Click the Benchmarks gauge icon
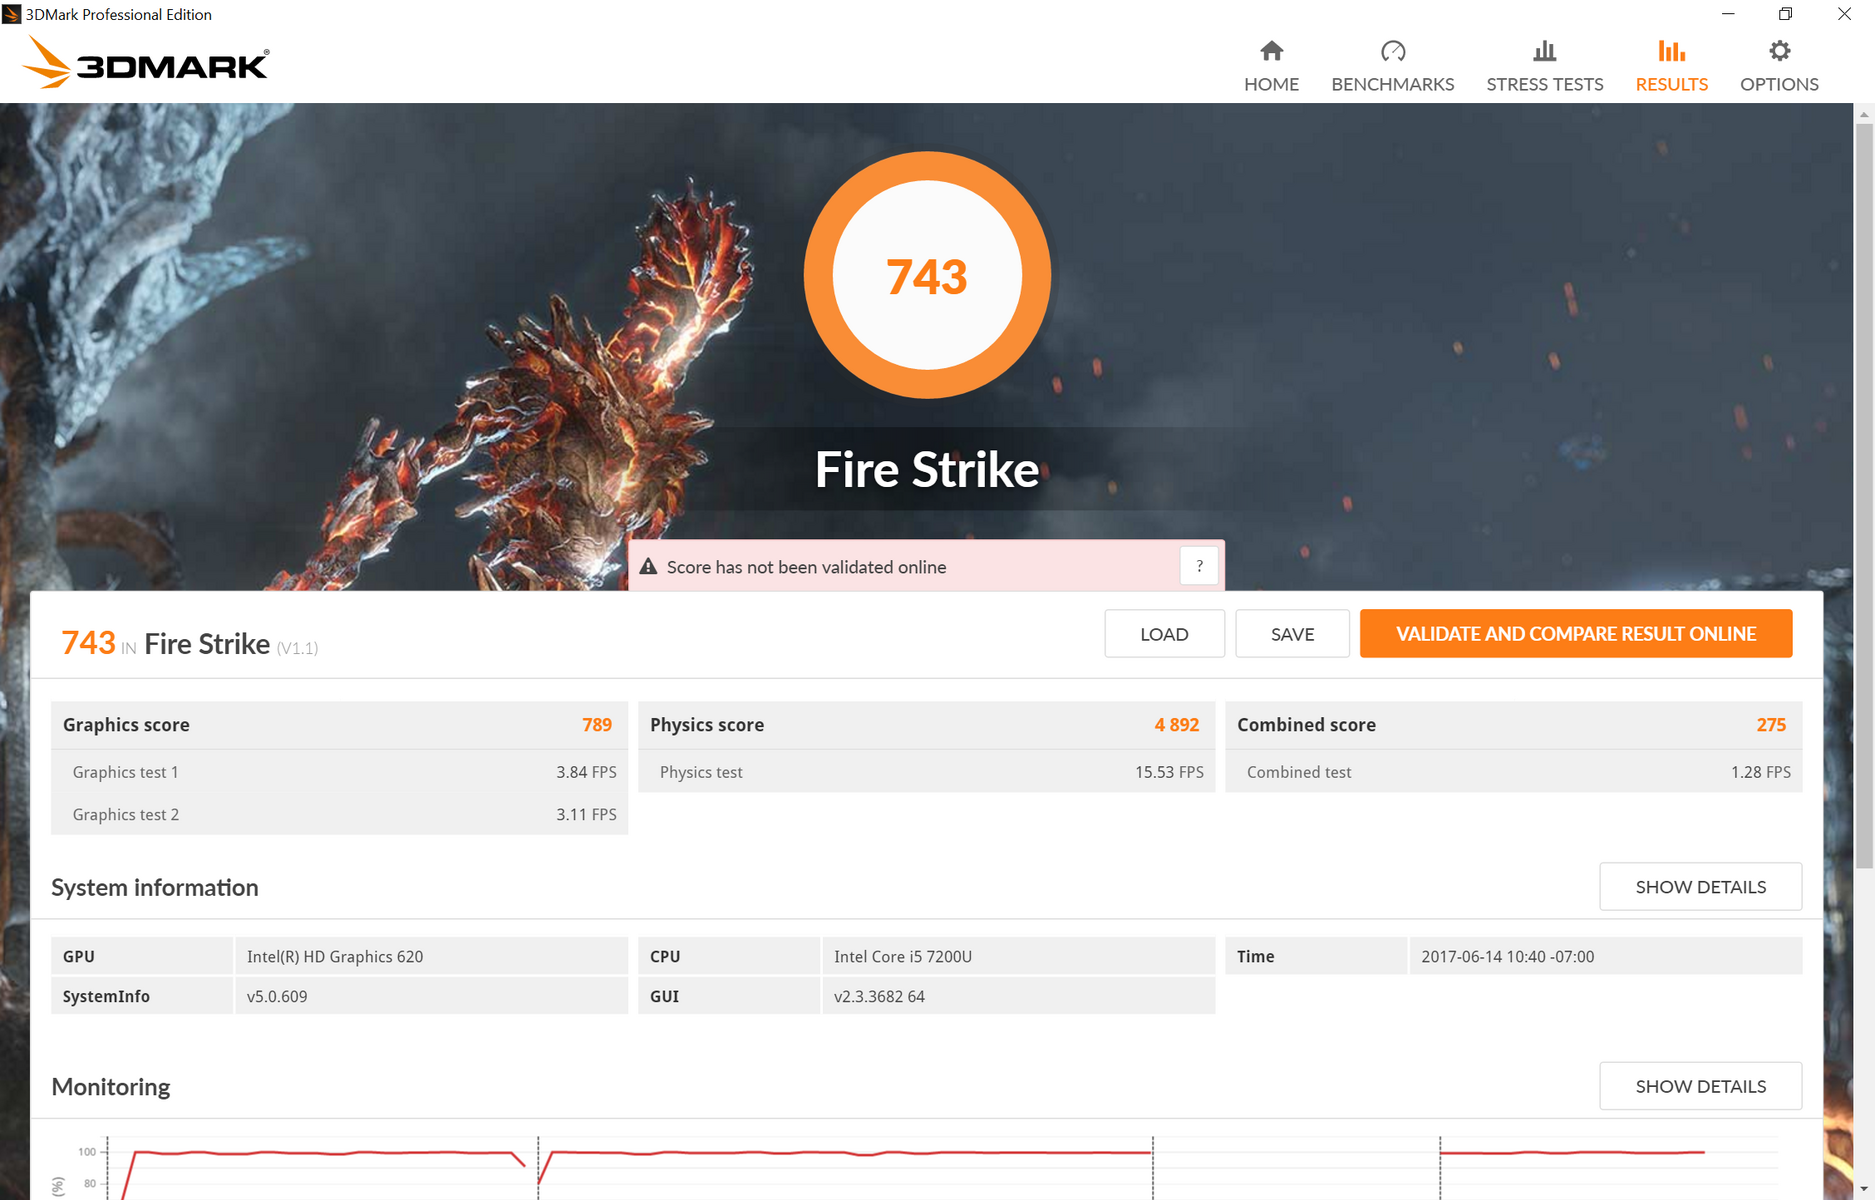The height and width of the screenshot is (1200, 1875). click(x=1393, y=51)
